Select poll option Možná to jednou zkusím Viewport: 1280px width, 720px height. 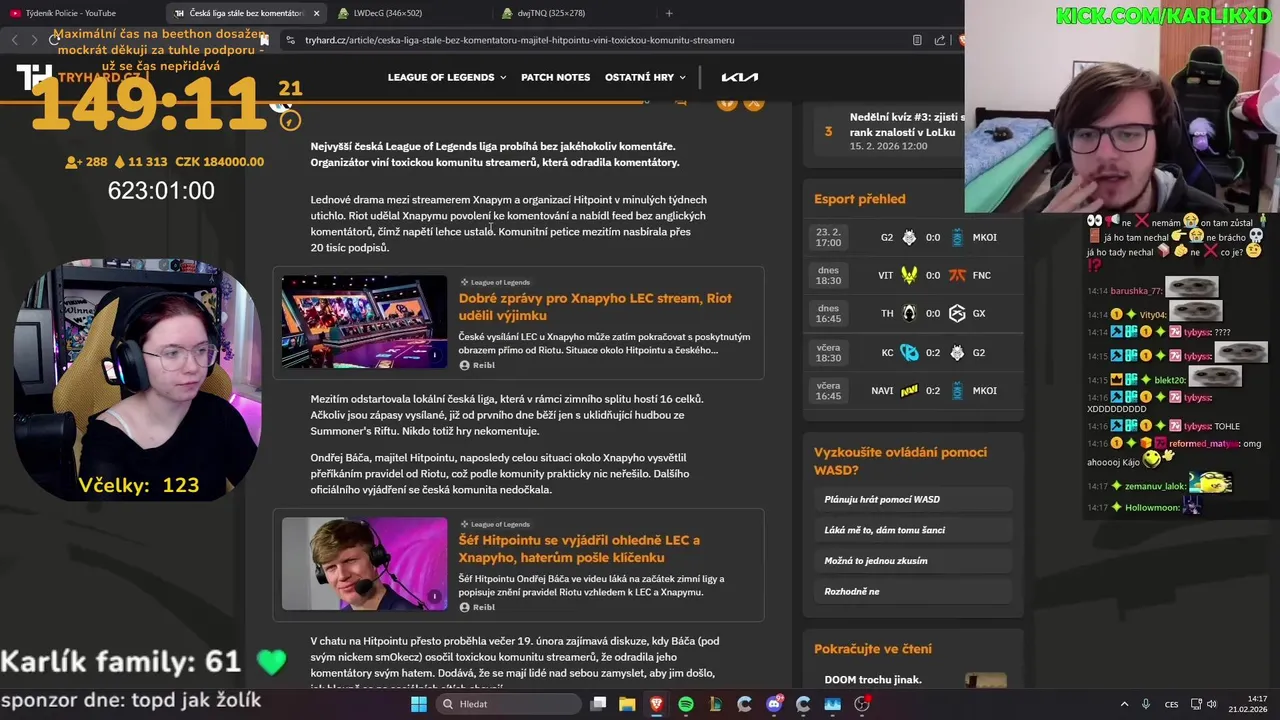click(913, 561)
